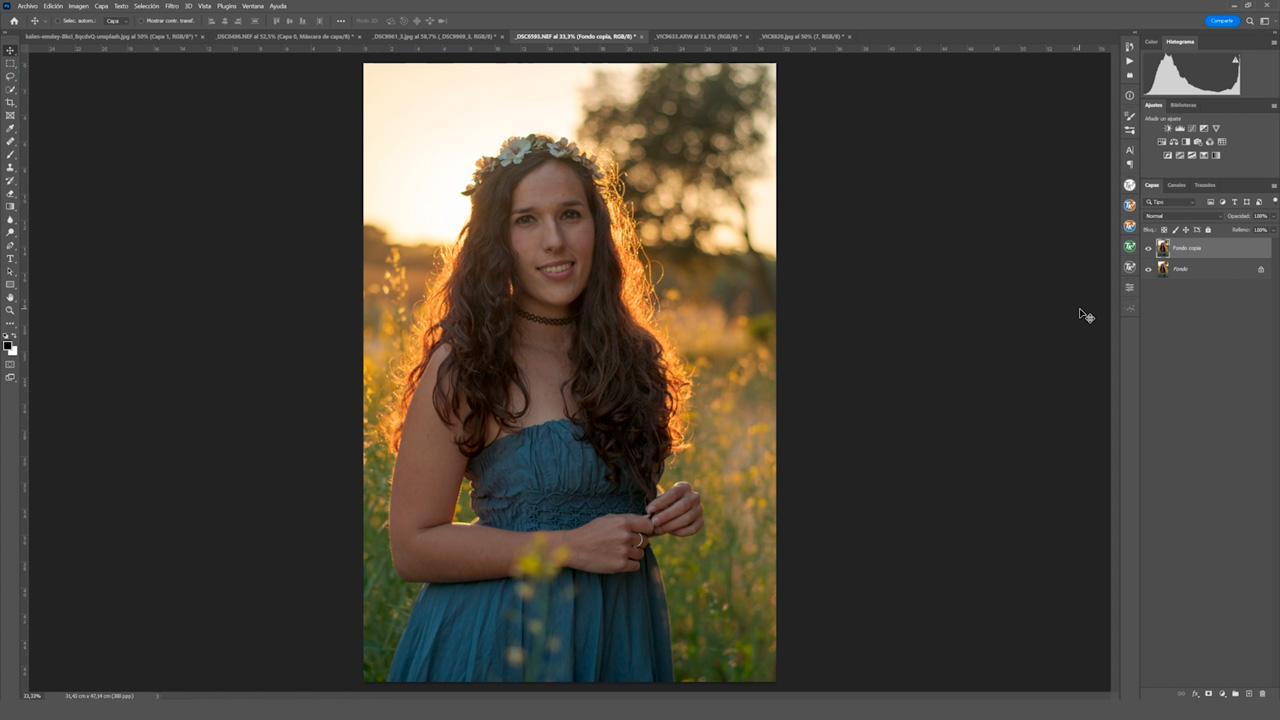Select the Lasso tool
1280x720 pixels.
[10, 75]
